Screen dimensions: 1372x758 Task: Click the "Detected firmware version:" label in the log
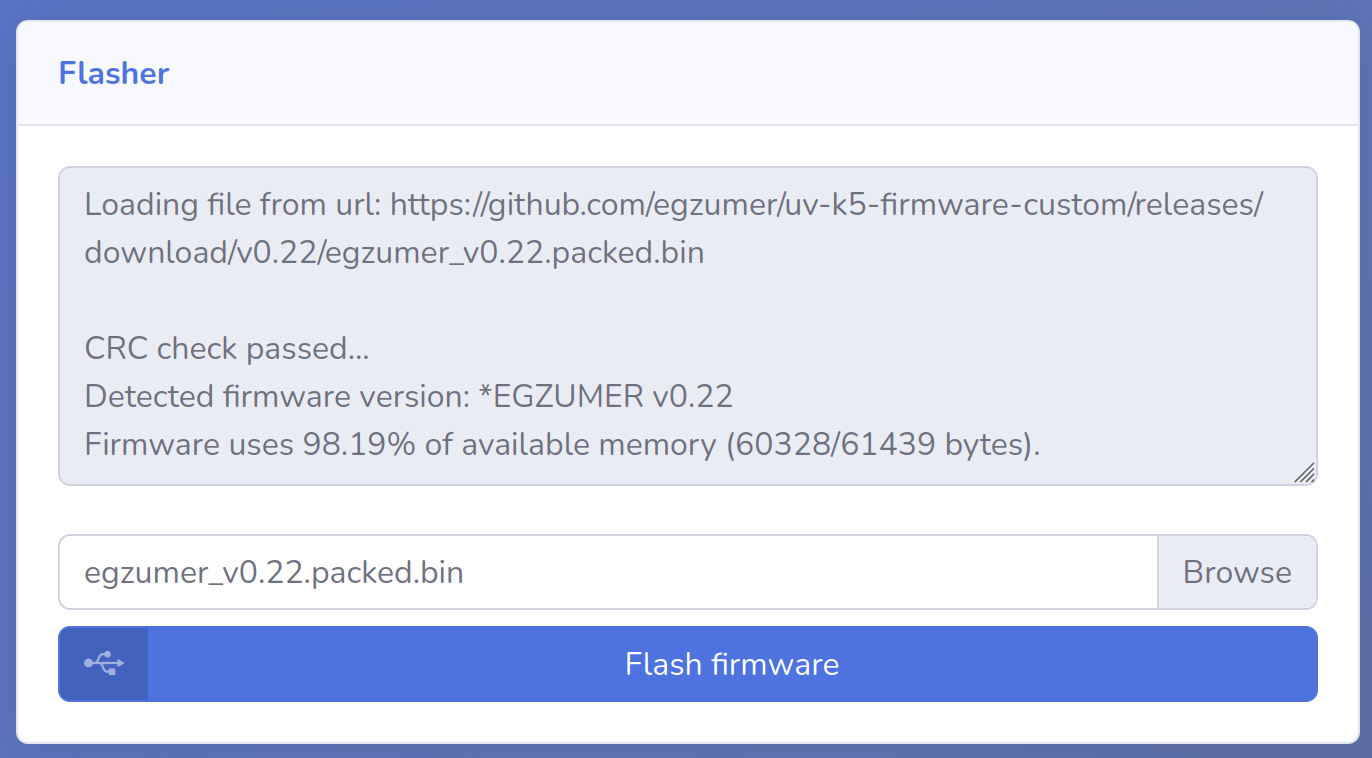pyautogui.click(x=276, y=397)
